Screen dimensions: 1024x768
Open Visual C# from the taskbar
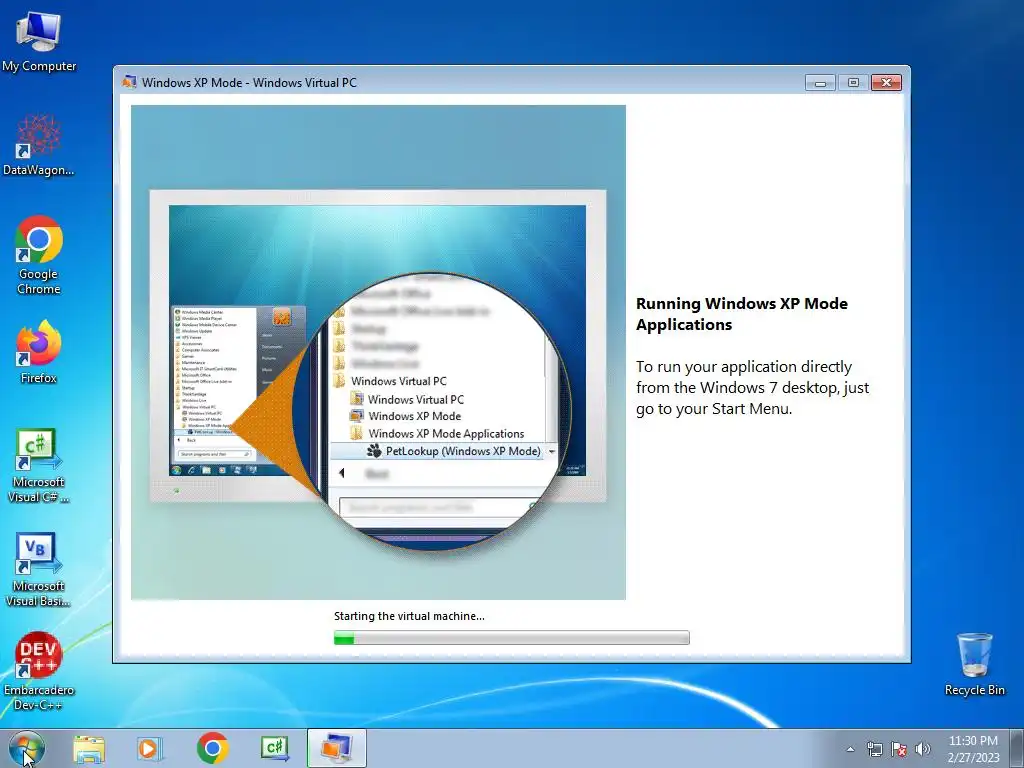click(274, 749)
